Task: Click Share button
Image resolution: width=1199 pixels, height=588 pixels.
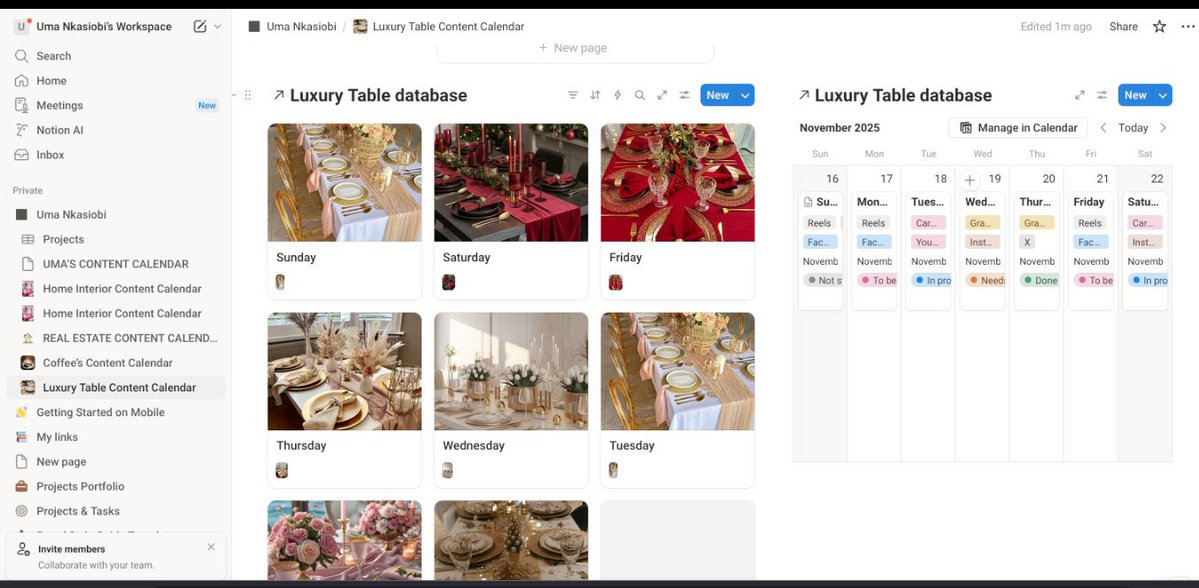Action: click(x=1123, y=27)
